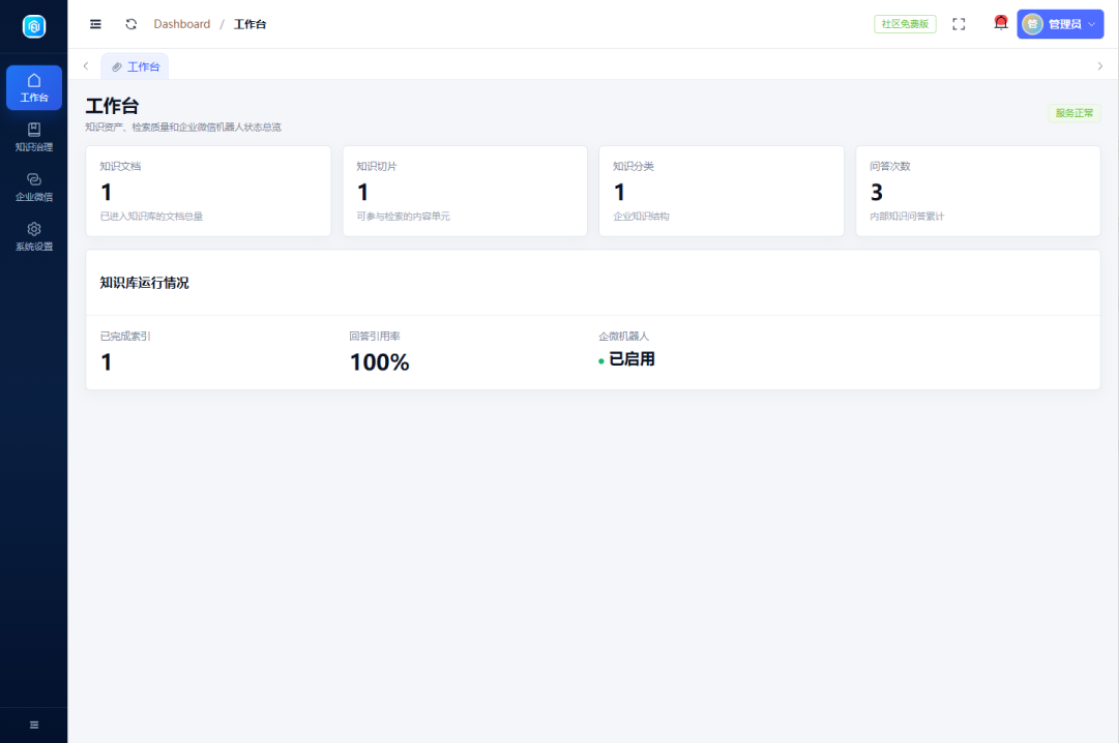This screenshot has width=1119, height=743.
Task: Click Dashboard breadcrumb link
Action: (182, 24)
